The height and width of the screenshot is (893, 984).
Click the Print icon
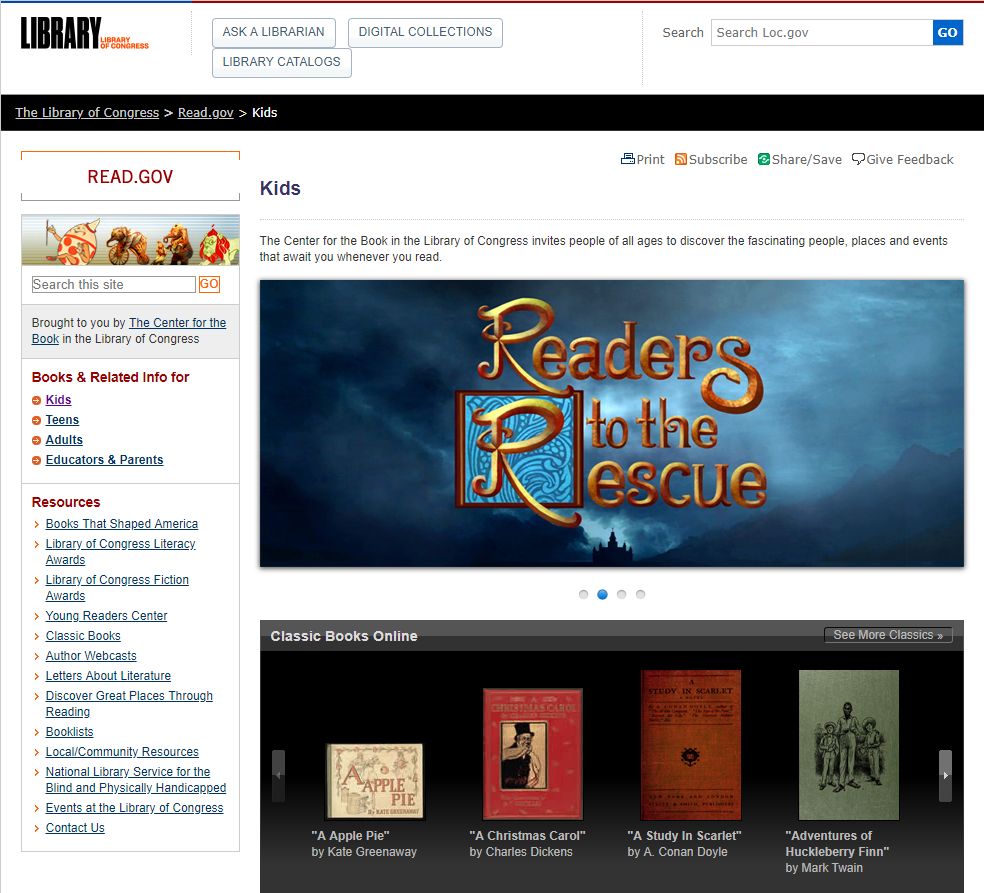628,159
